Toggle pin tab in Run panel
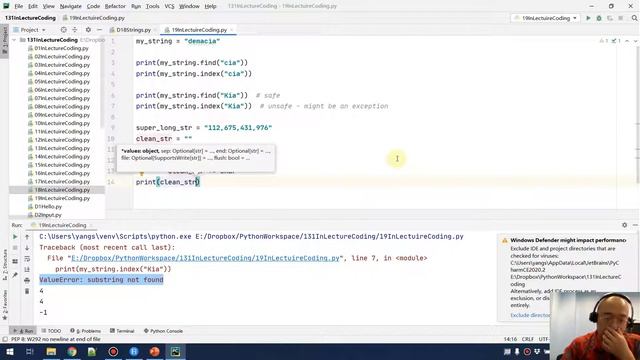Viewport: 640px width, 360px height. (15, 275)
